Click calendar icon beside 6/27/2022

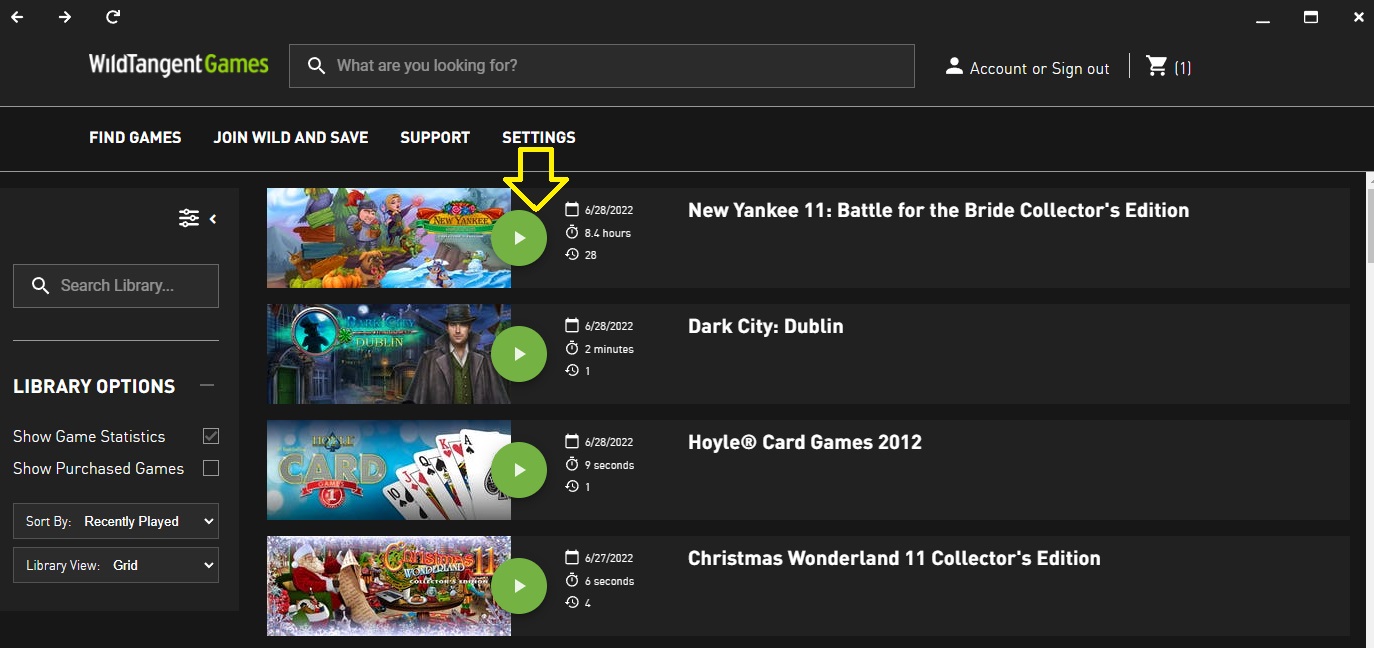pyautogui.click(x=572, y=558)
